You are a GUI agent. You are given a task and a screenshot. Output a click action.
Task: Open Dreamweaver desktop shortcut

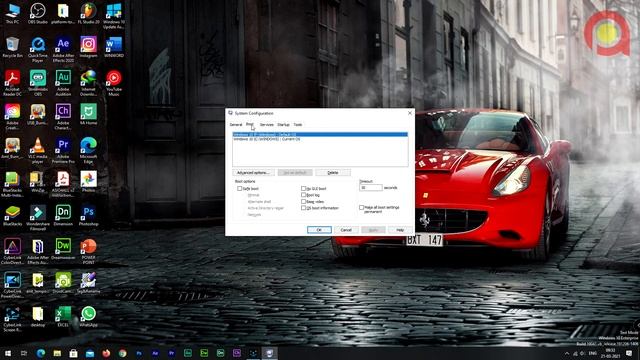(x=63, y=249)
